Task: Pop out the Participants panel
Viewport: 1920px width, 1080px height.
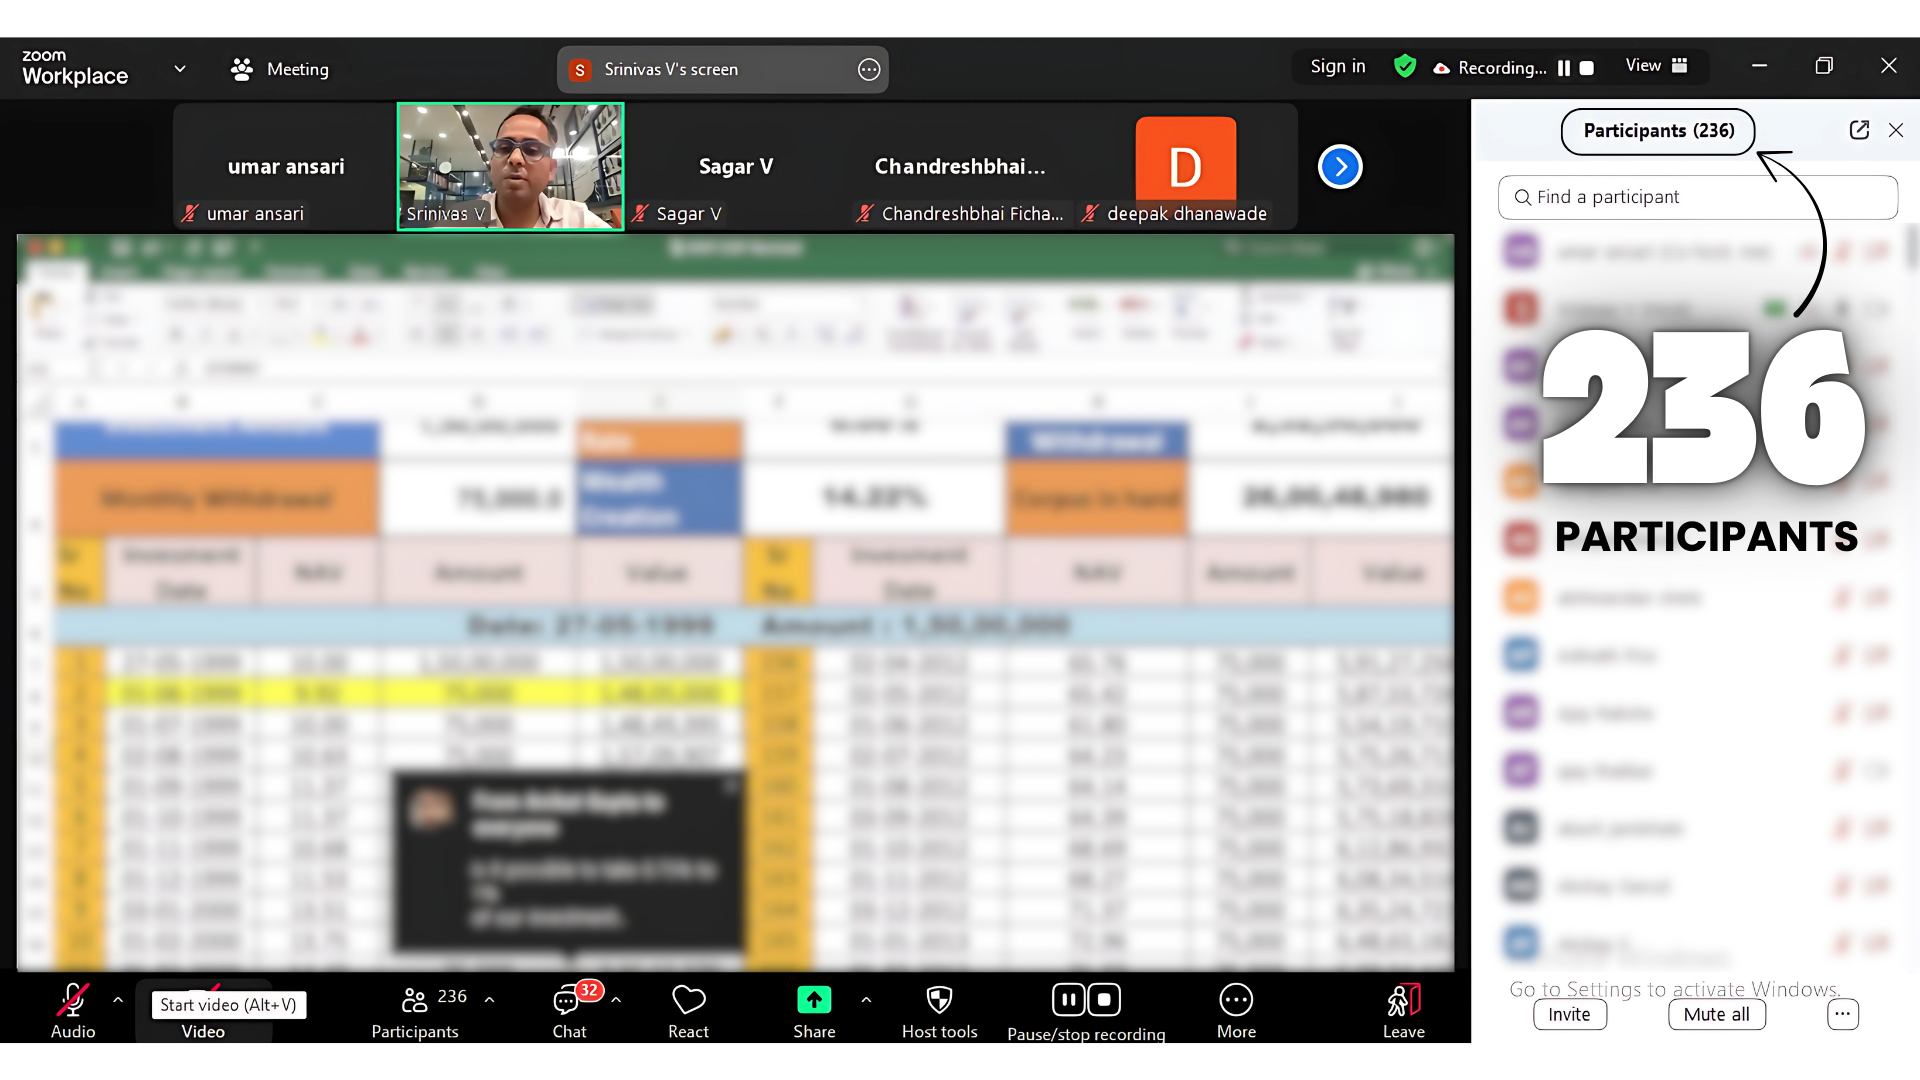Action: (x=1859, y=130)
